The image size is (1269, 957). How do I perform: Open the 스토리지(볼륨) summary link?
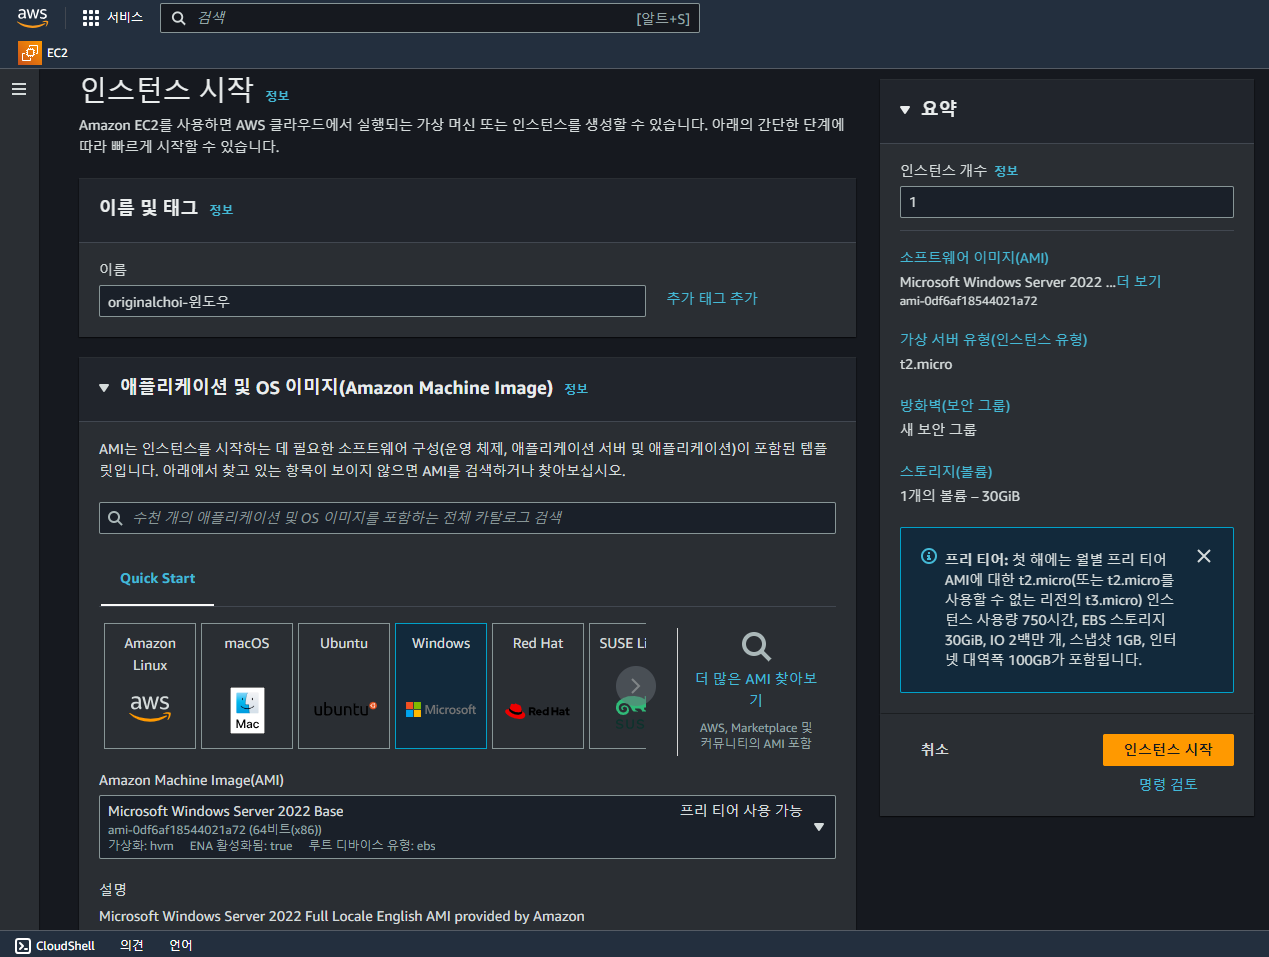[946, 472]
